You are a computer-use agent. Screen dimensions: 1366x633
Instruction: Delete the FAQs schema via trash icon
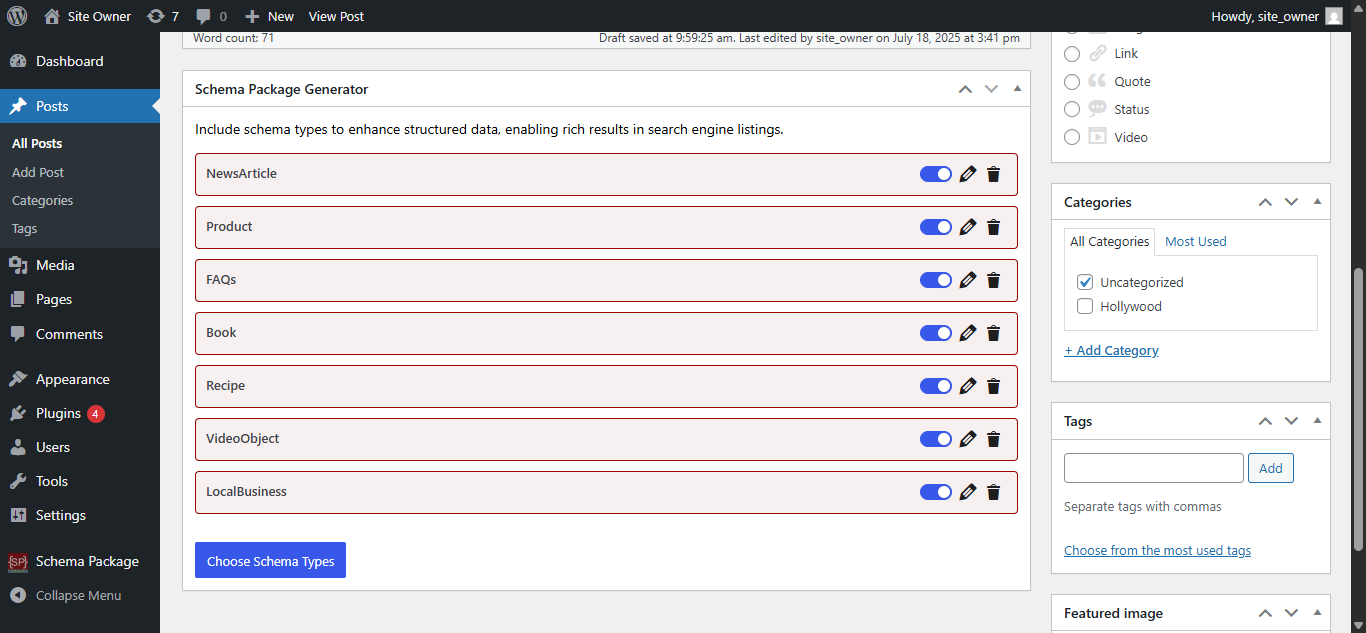993,280
